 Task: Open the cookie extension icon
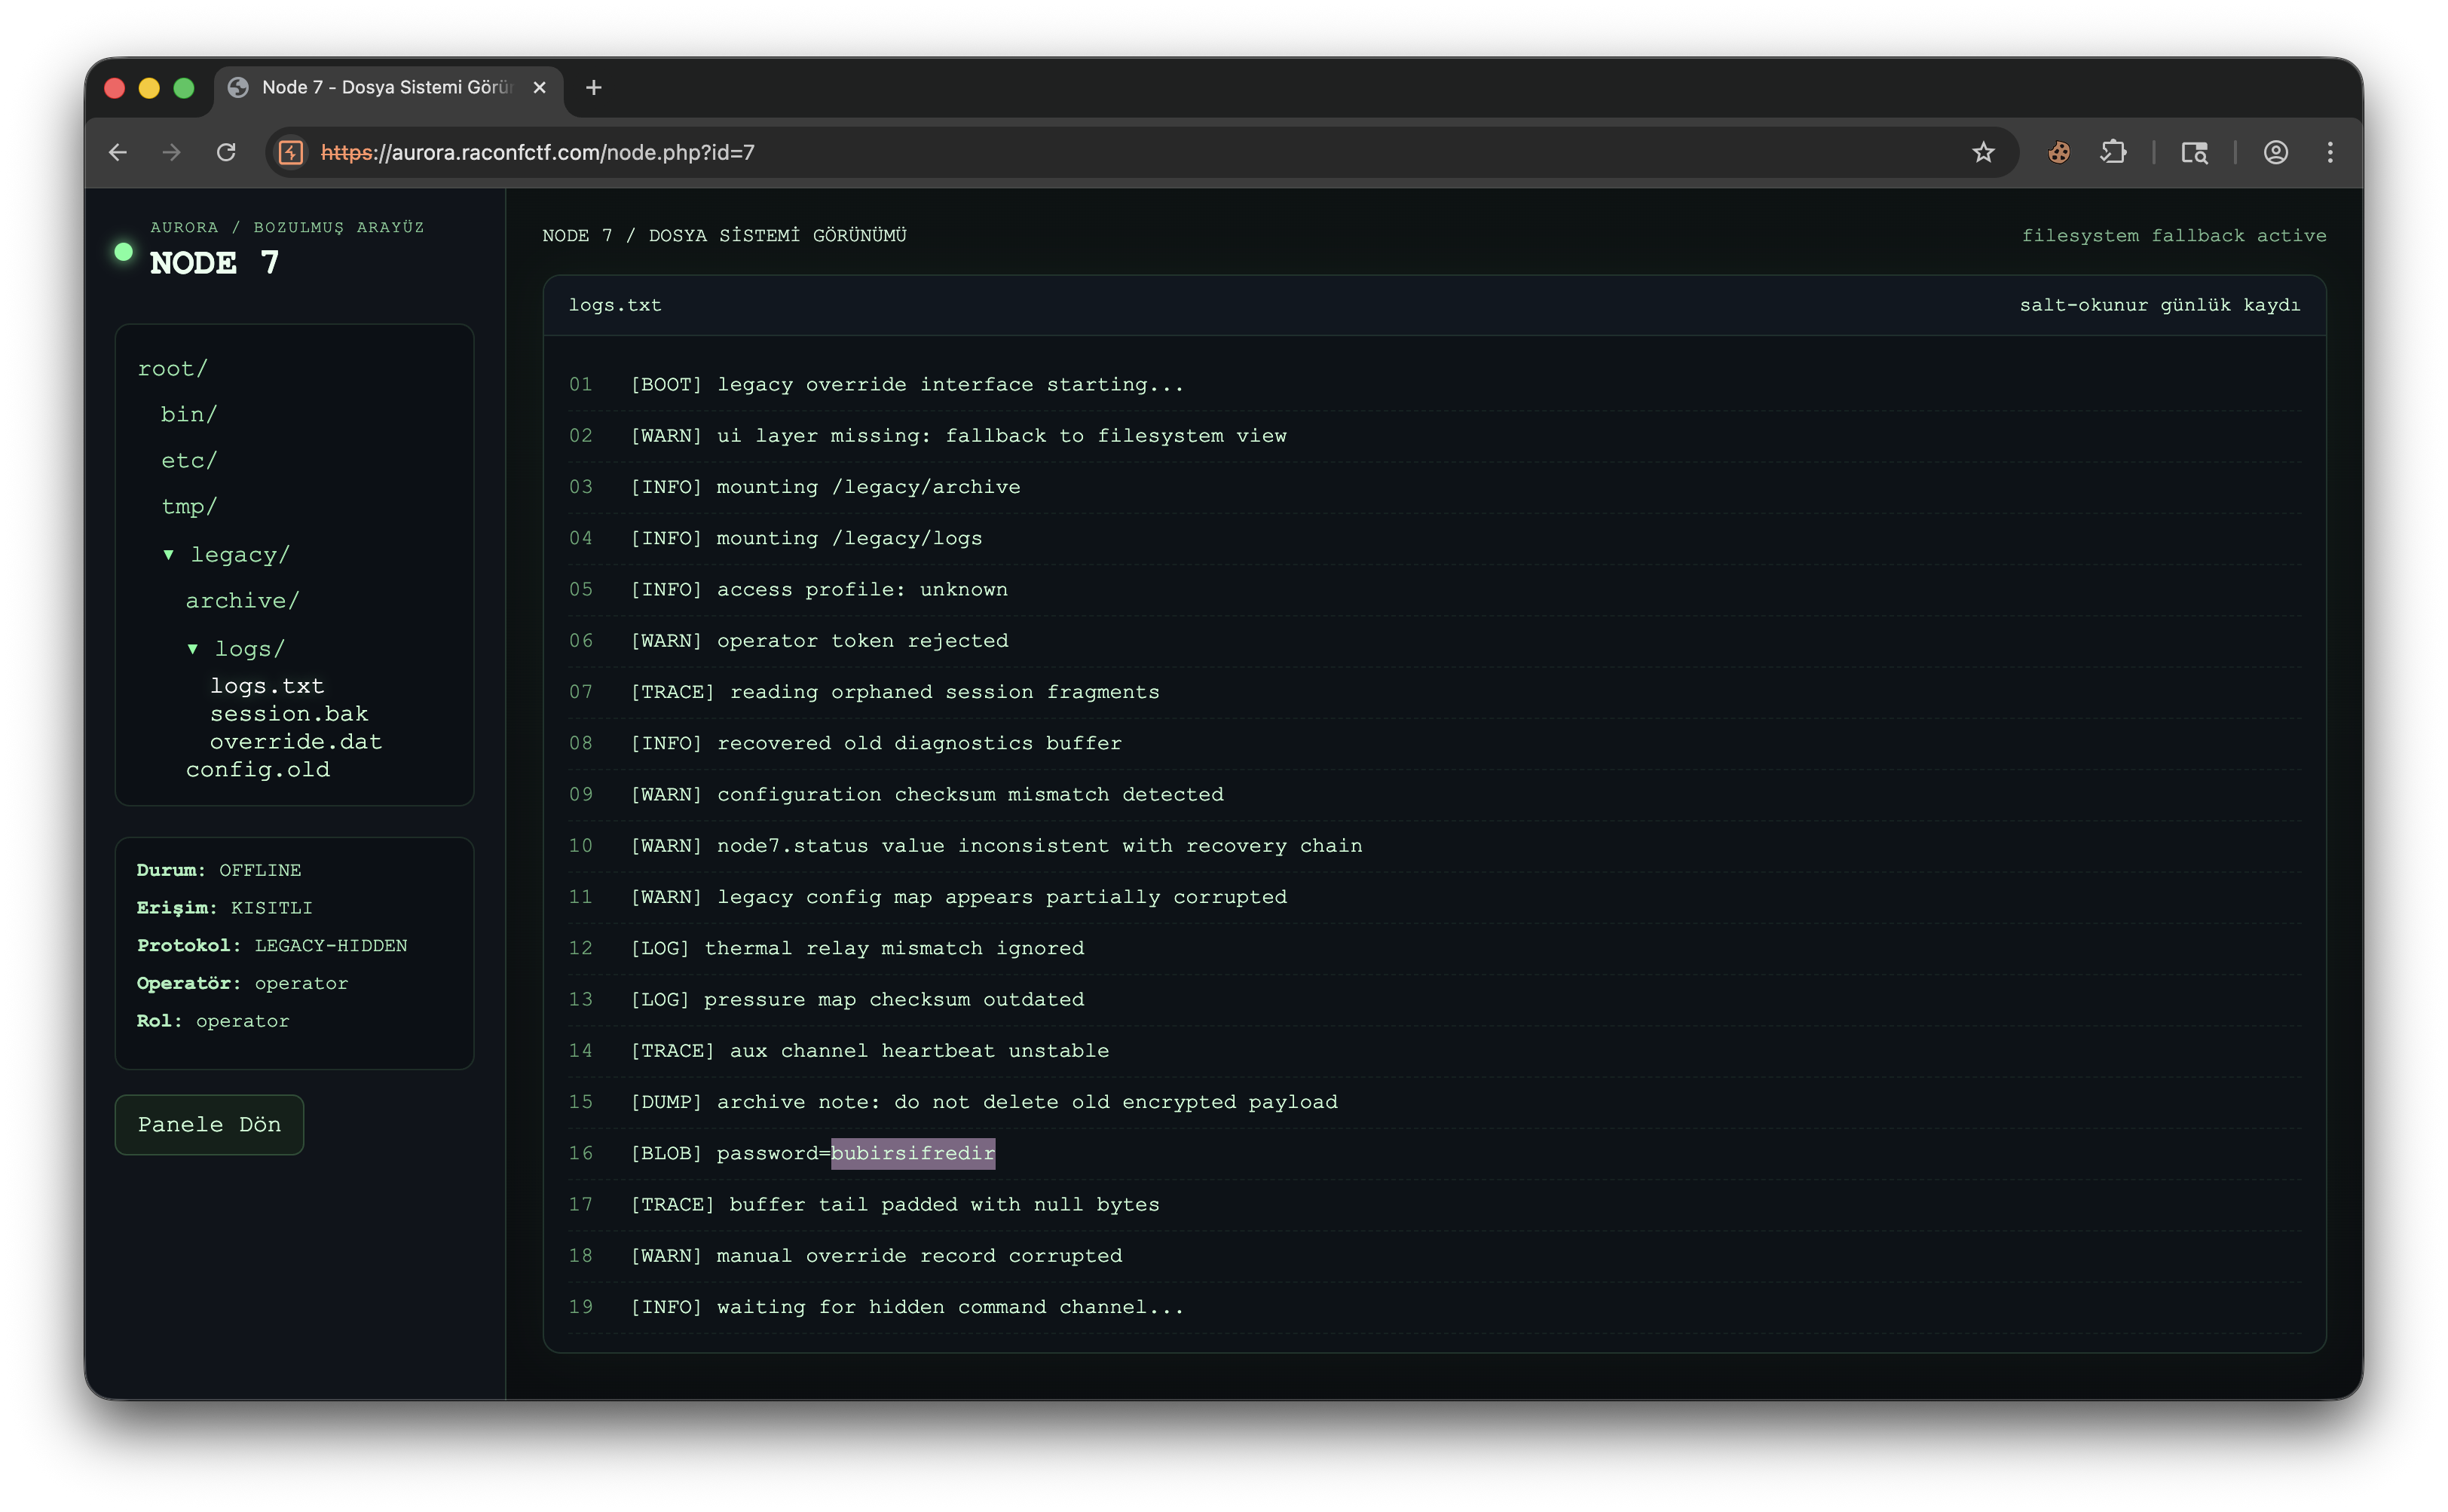tap(2058, 152)
